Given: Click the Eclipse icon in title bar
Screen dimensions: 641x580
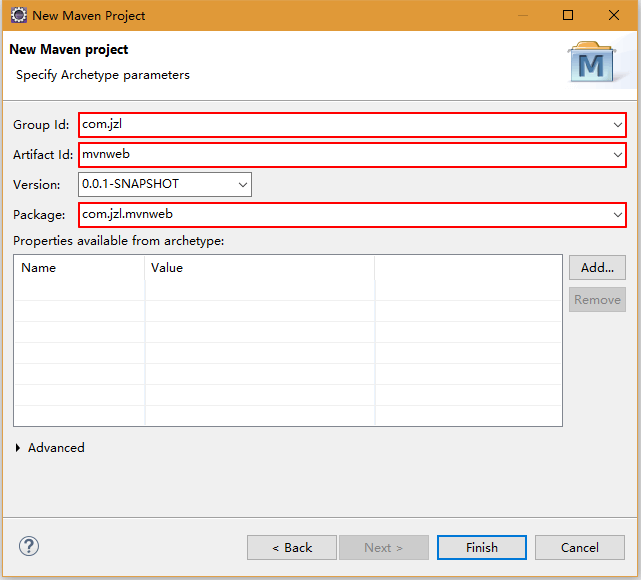Looking at the screenshot, I should click(18, 15).
